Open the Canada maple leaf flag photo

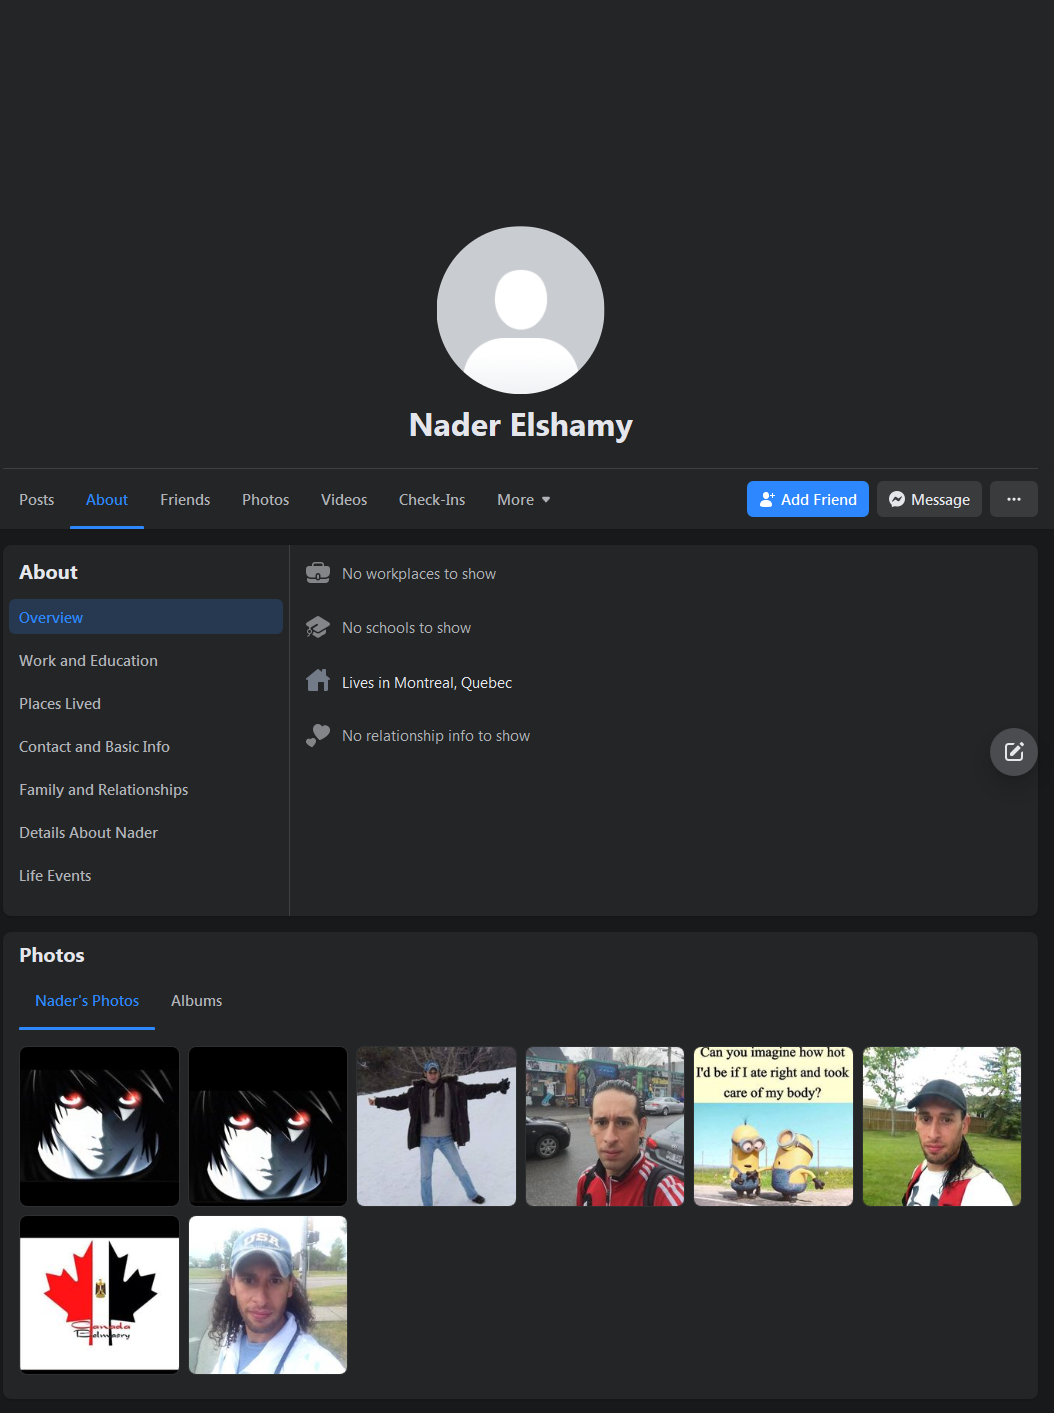[99, 1295]
